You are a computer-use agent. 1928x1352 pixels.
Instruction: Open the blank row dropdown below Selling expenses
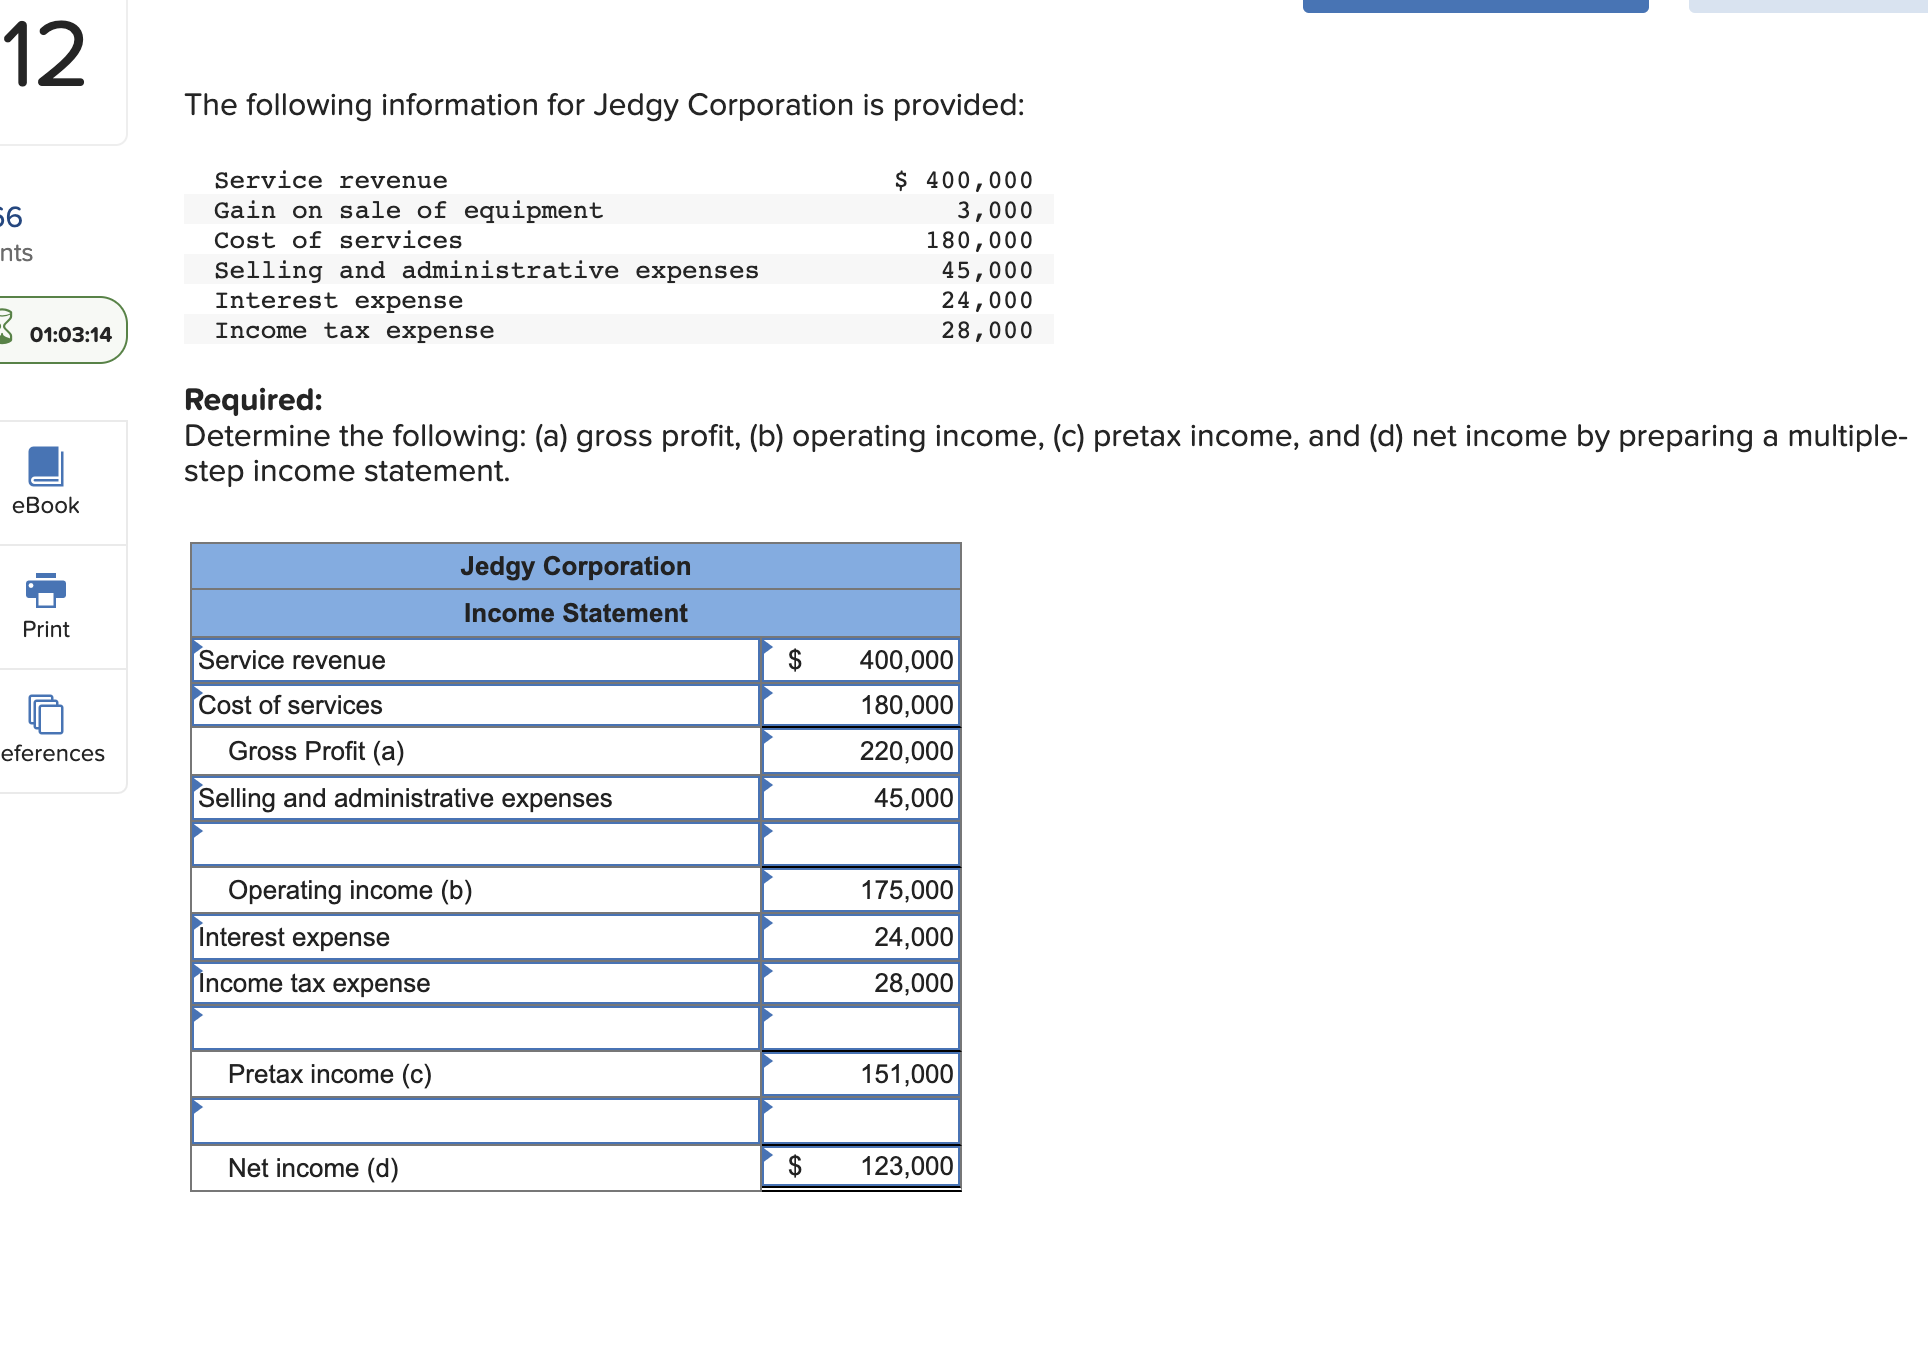197,834
